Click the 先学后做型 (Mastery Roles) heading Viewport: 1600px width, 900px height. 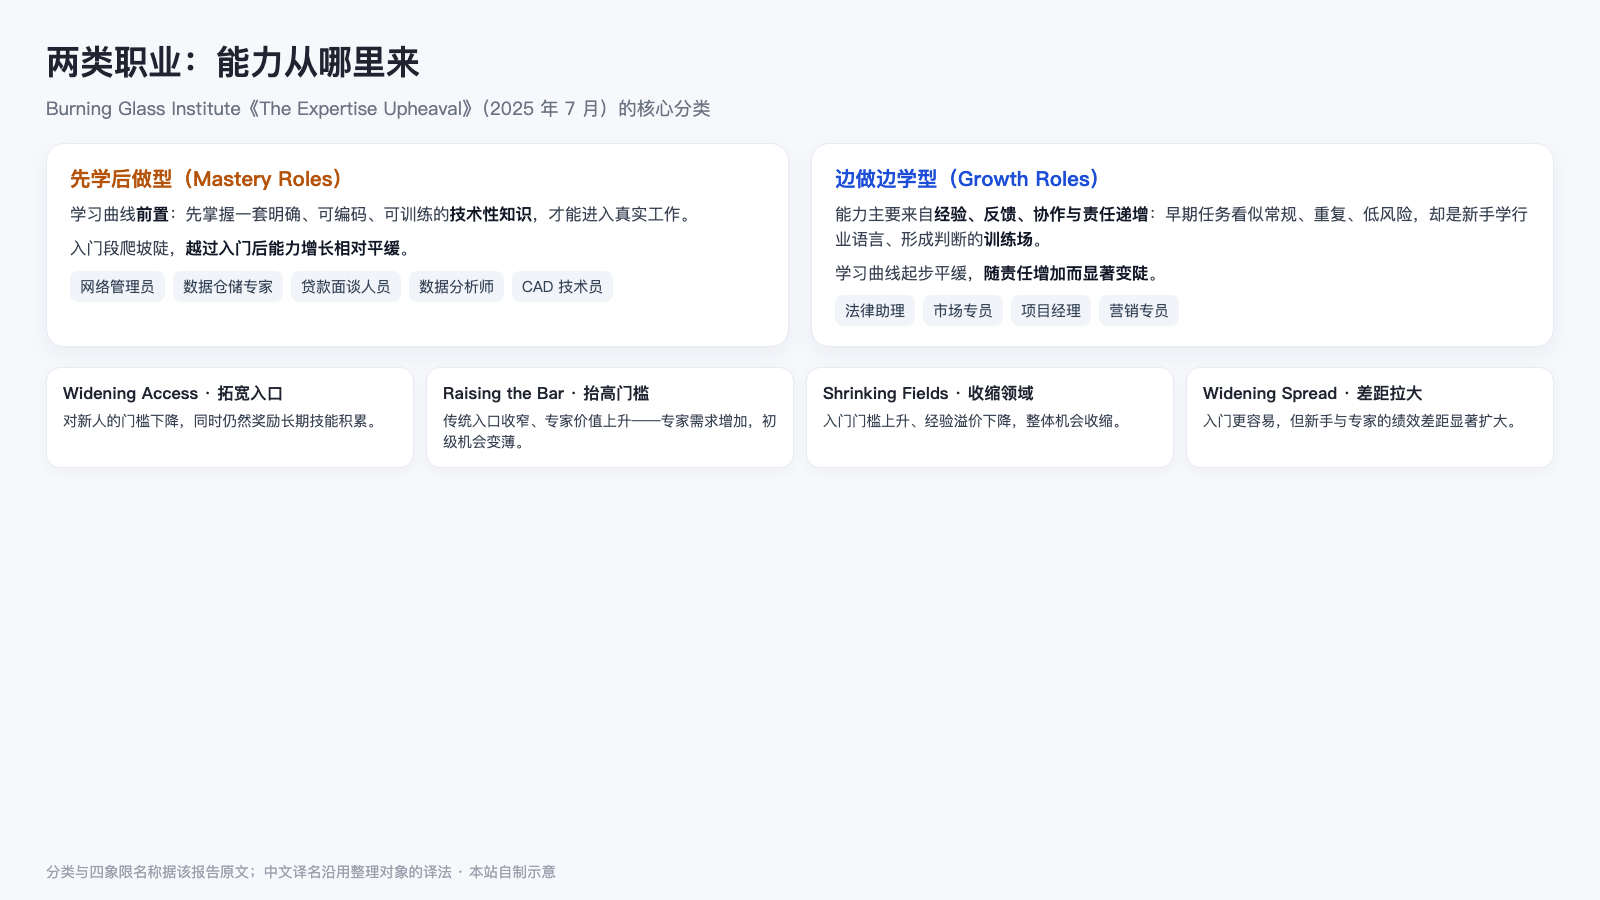[206, 179]
